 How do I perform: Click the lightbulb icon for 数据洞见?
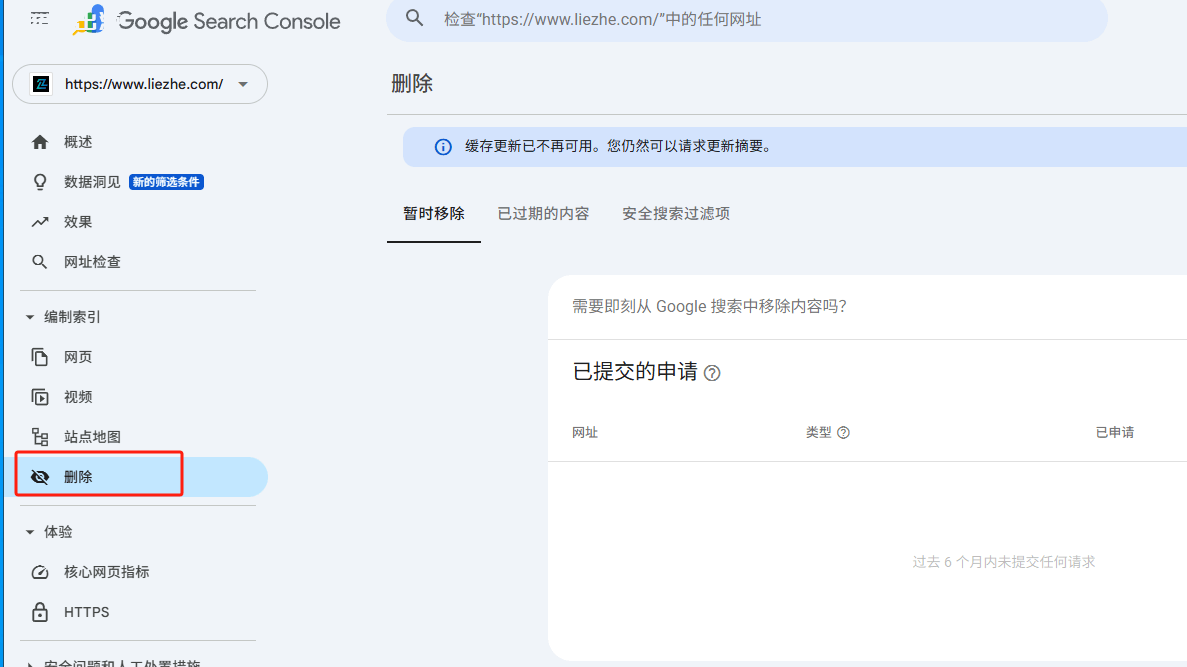(x=39, y=182)
